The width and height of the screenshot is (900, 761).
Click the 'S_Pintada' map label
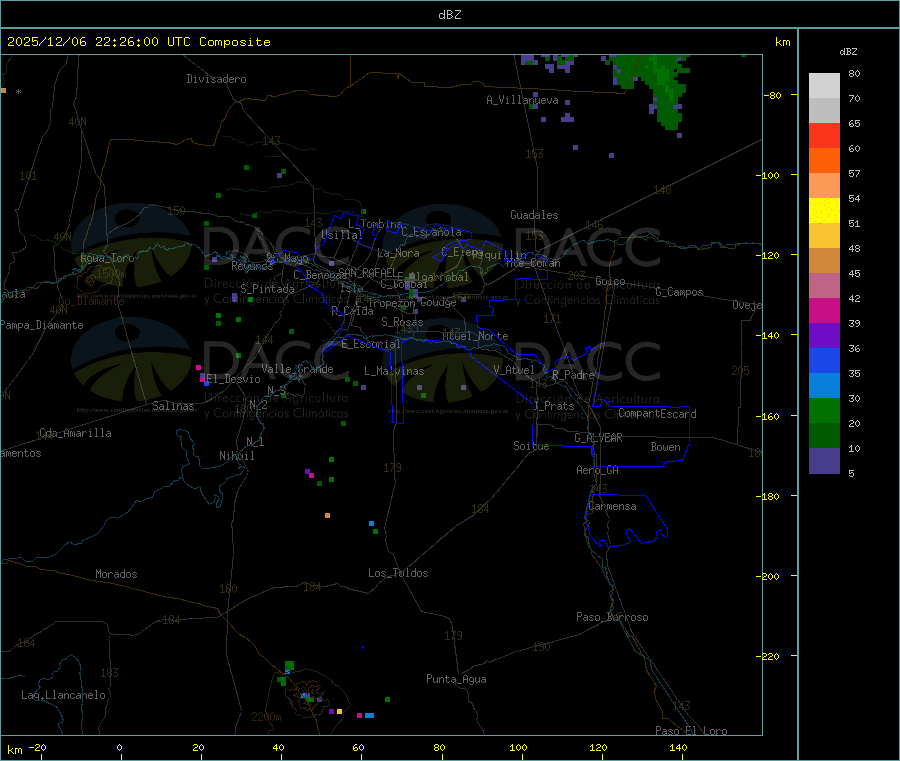[267, 289]
